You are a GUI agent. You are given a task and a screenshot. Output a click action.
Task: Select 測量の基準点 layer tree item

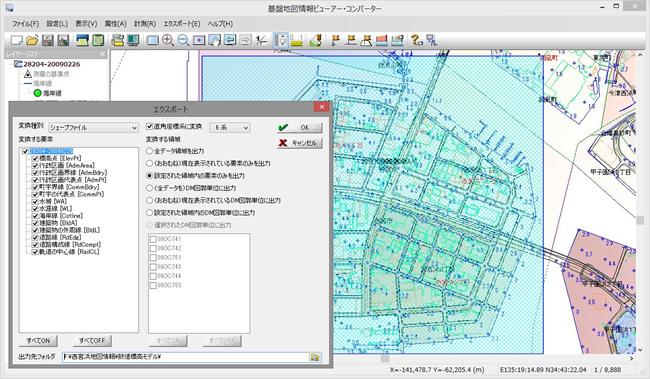coord(46,74)
